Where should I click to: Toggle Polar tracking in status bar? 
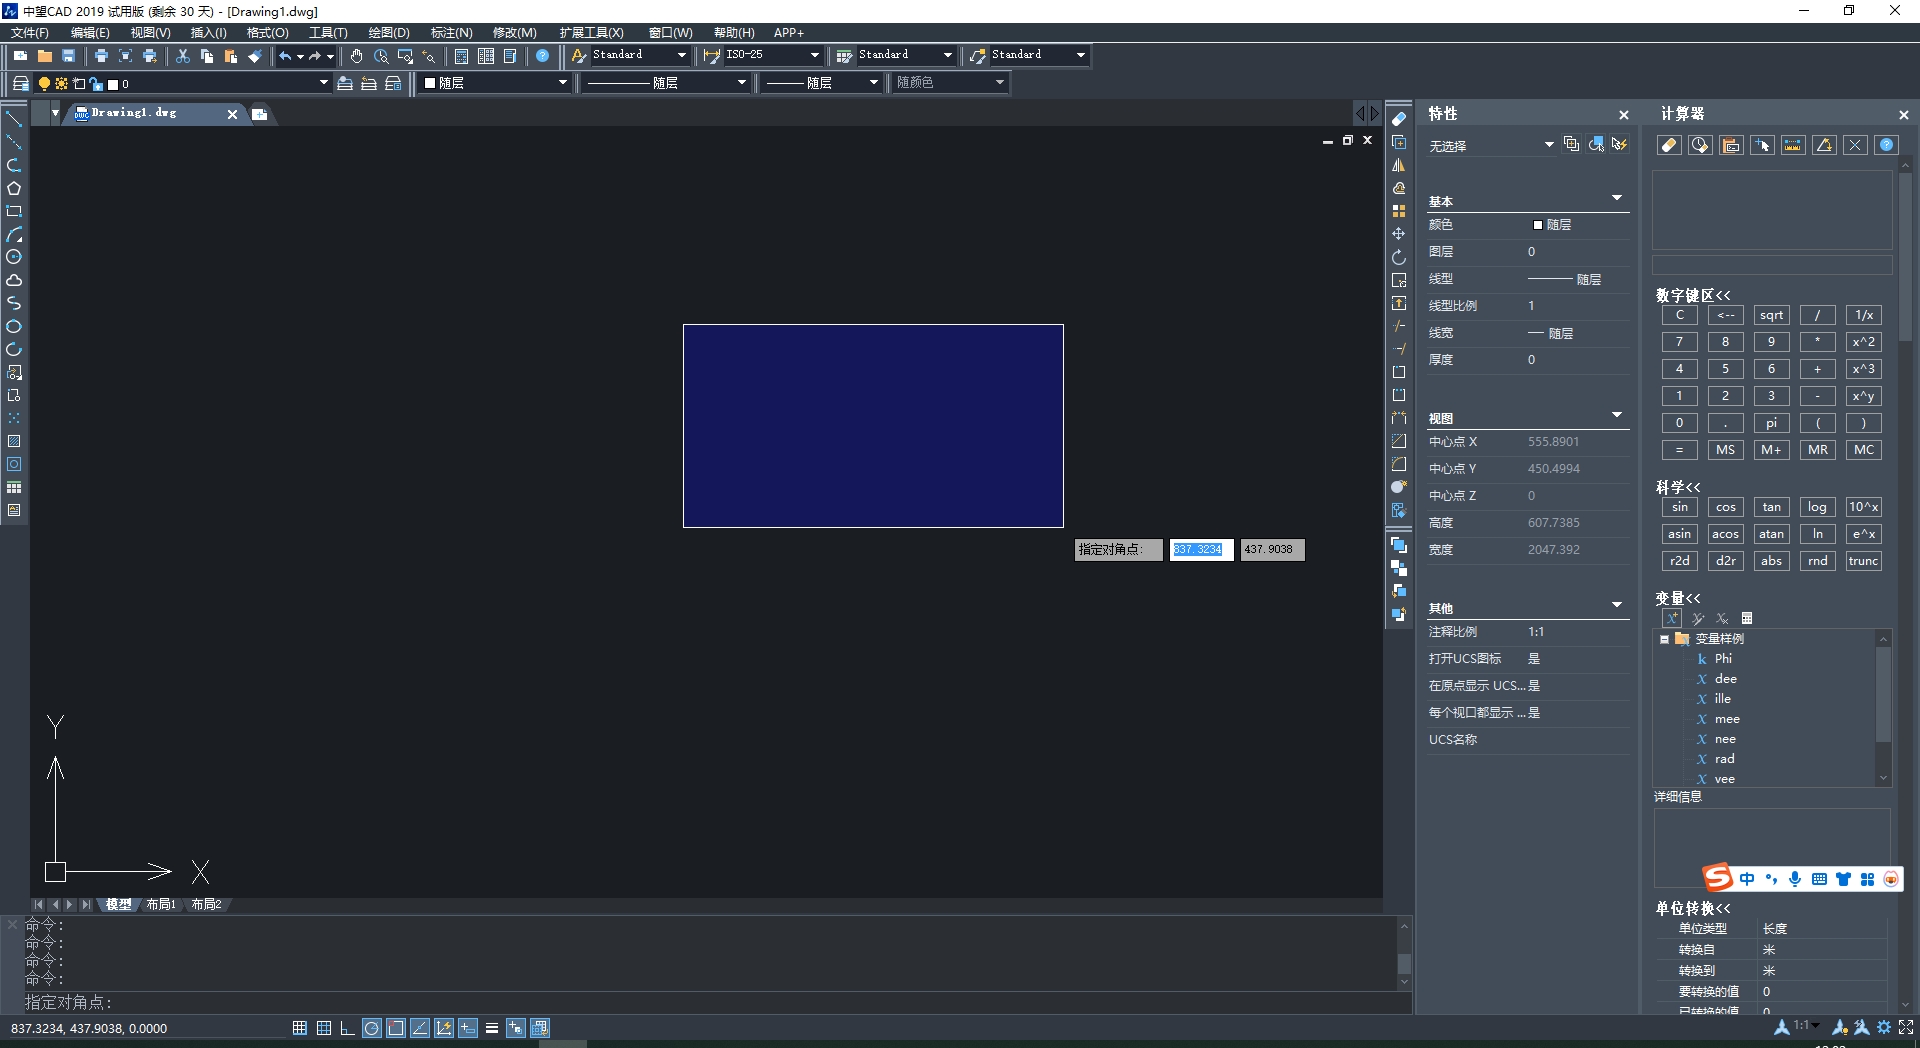click(x=372, y=1028)
